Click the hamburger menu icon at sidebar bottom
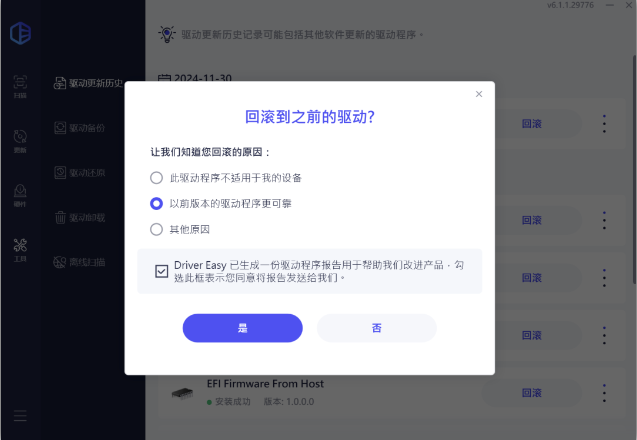This screenshot has width=637, height=440. pyautogui.click(x=20, y=416)
